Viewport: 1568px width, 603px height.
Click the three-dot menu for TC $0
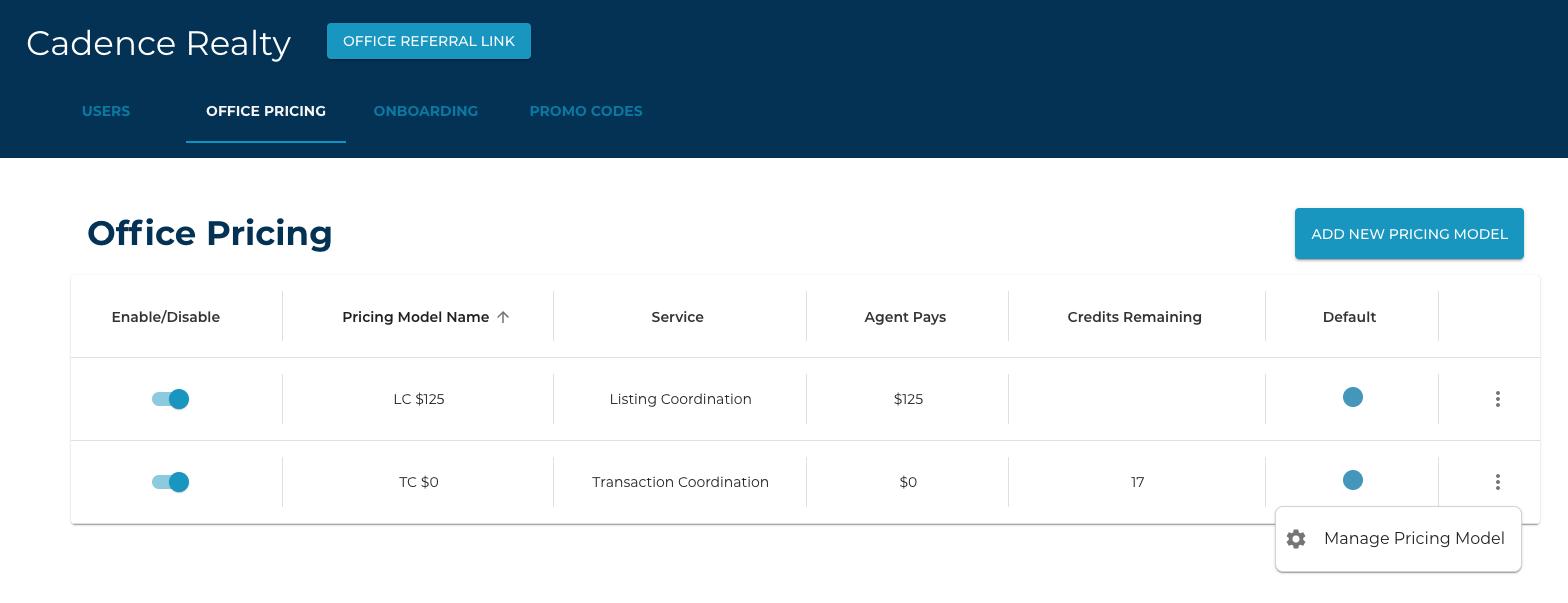pyautogui.click(x=1497, y=482)
